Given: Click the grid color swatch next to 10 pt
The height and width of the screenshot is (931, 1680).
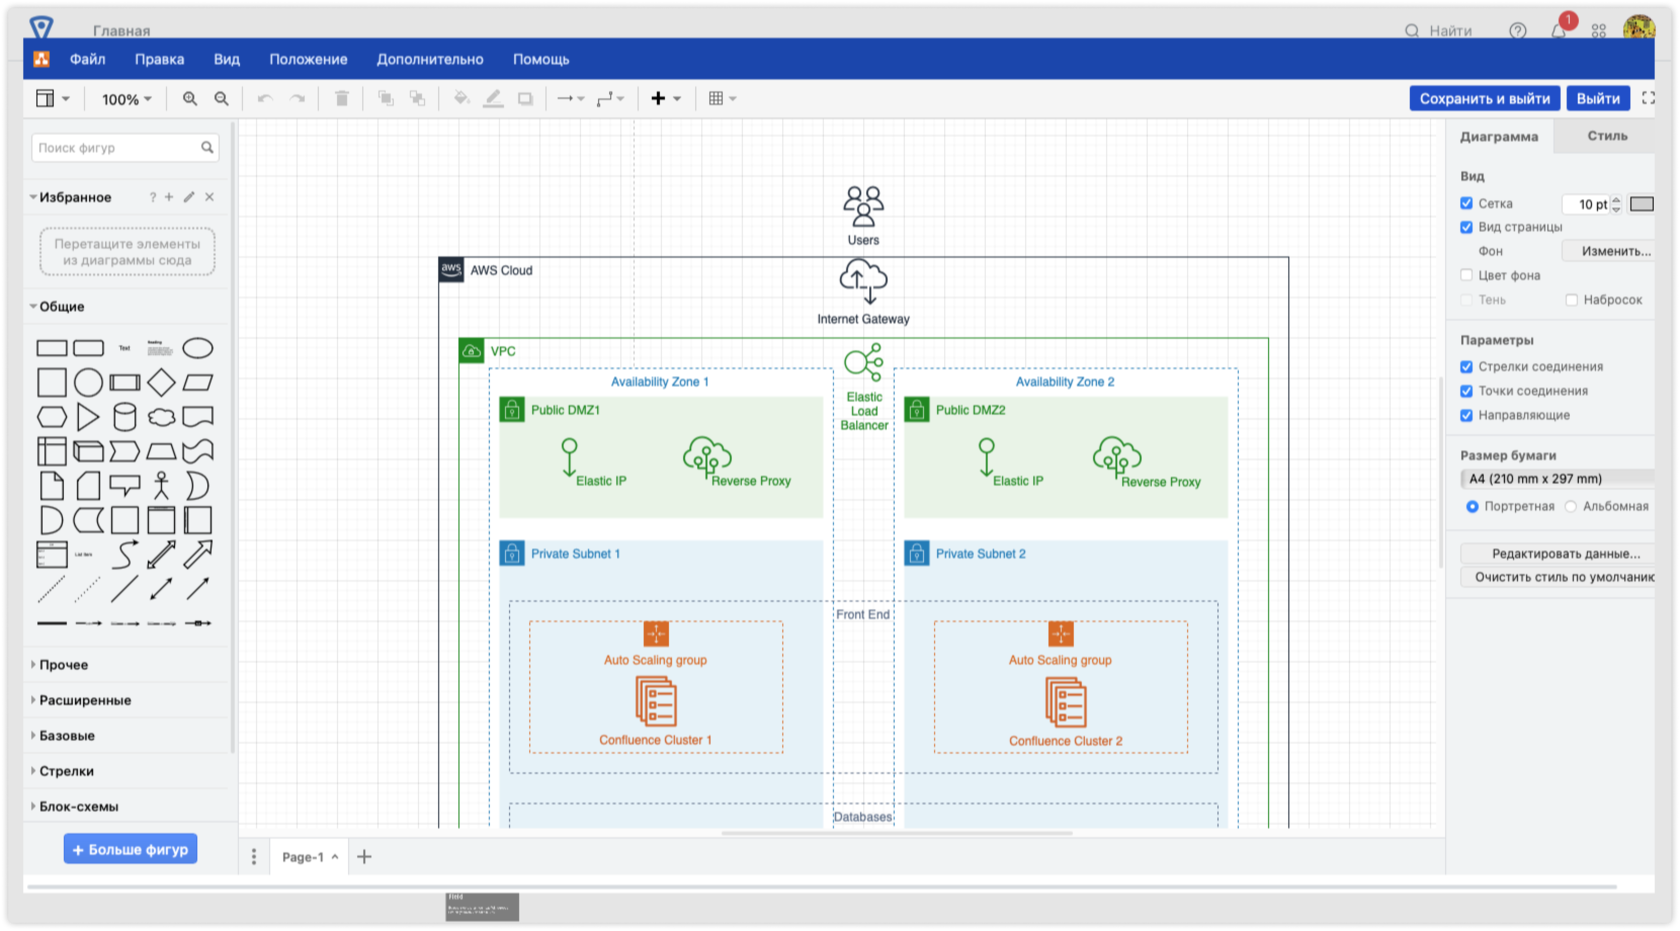Looking at the screenshot, I should pyautogui.click(x=1641, y=204).
